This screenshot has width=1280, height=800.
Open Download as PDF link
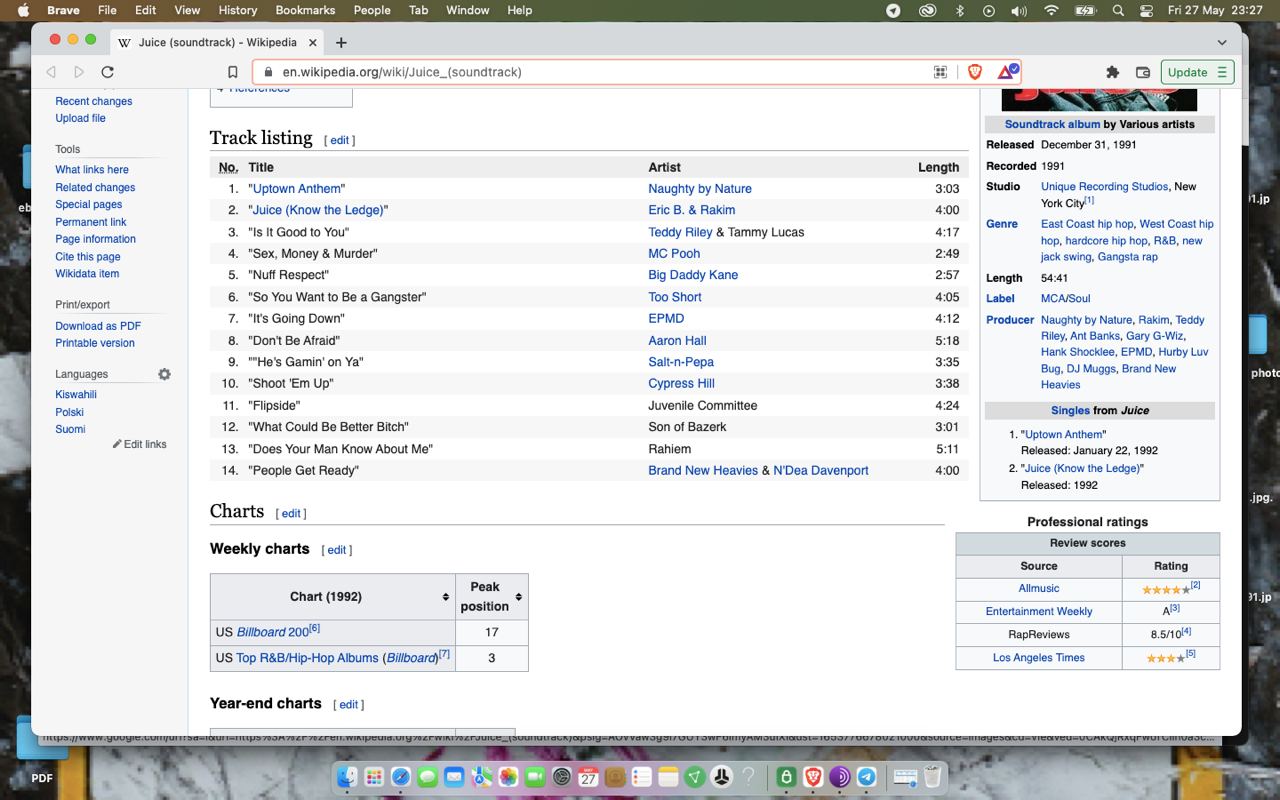[x=98, y=326]
